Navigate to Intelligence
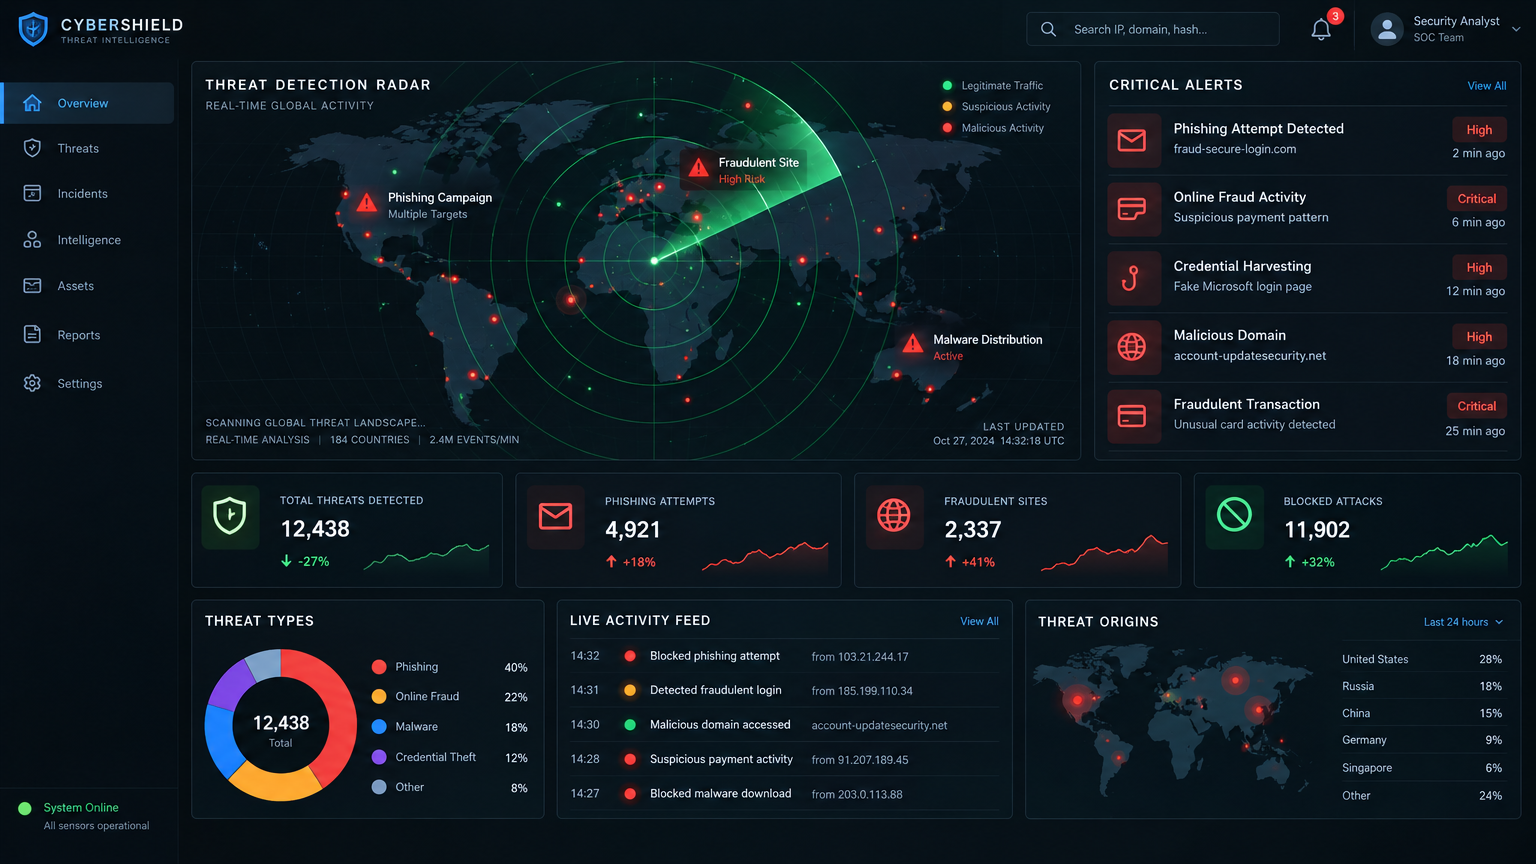This screenshot has width=1536, height=864. click(x=88, y=240)
